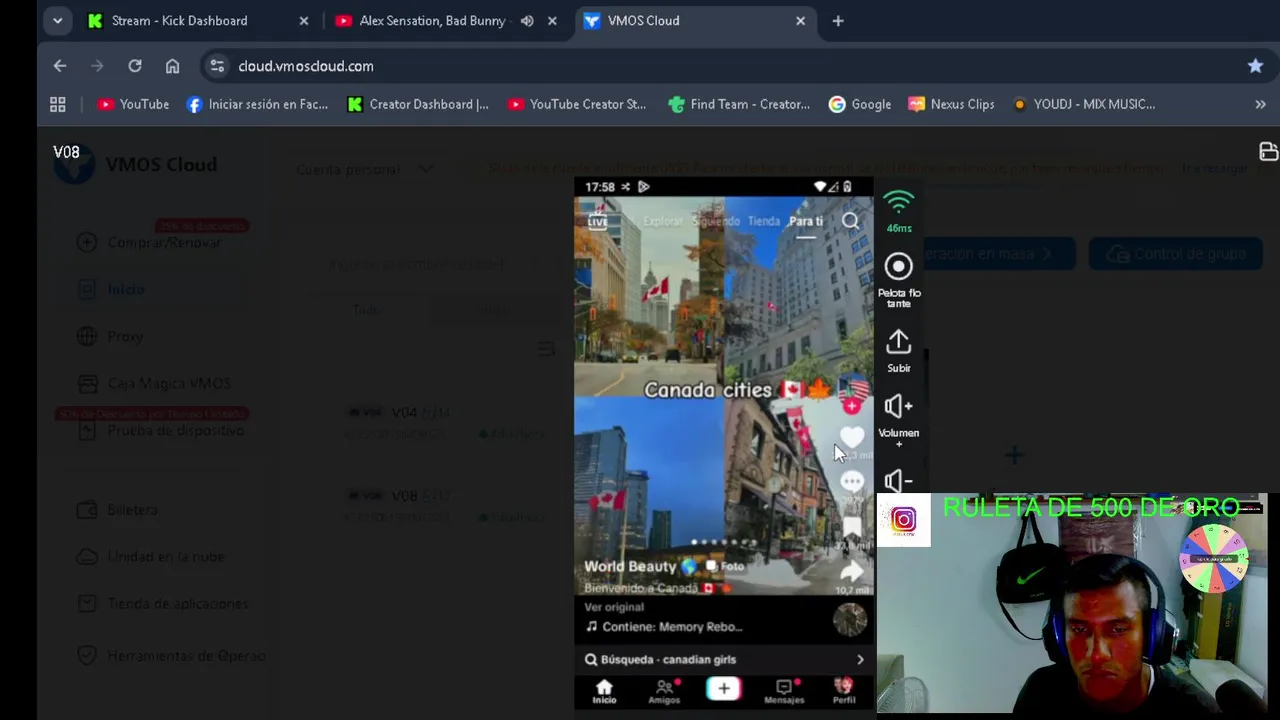1280x720 pixels.
Task: Open Búsqueda canadian girls suggestion
Action: (724, 659)
